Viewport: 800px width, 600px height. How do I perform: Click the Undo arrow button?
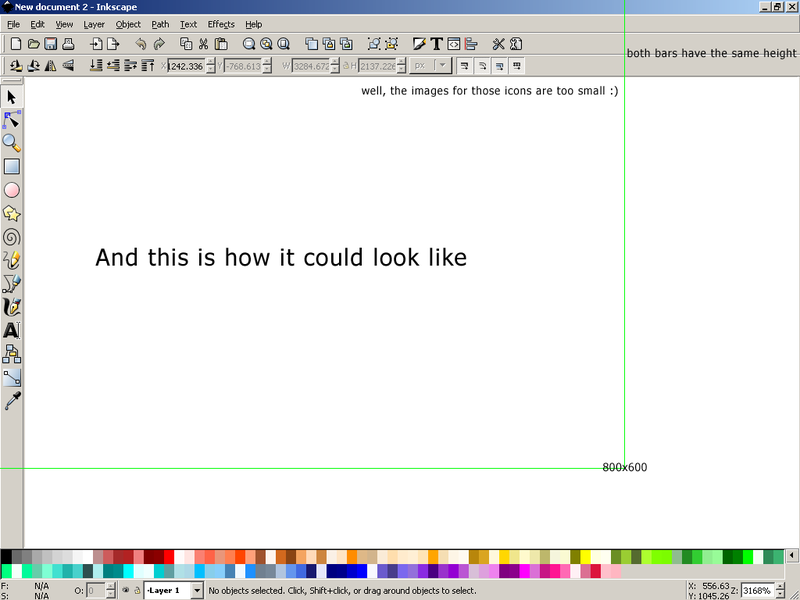[140, 44]
